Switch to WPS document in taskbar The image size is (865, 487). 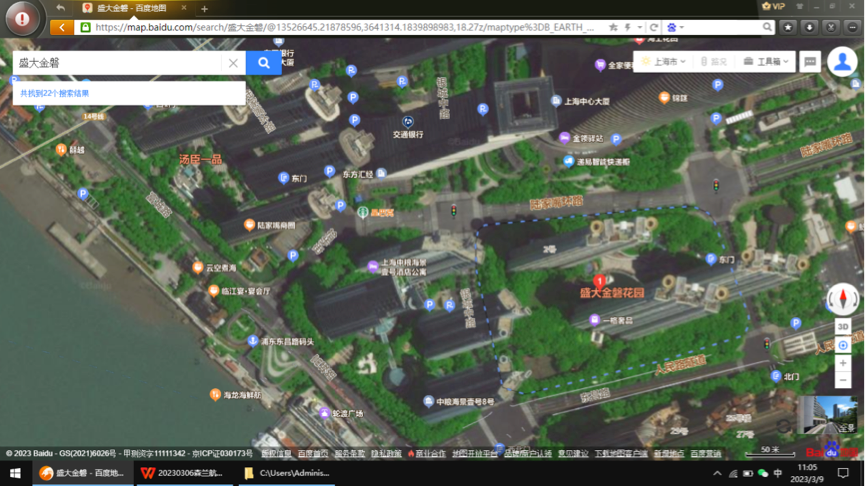click(x=183, y=473)
